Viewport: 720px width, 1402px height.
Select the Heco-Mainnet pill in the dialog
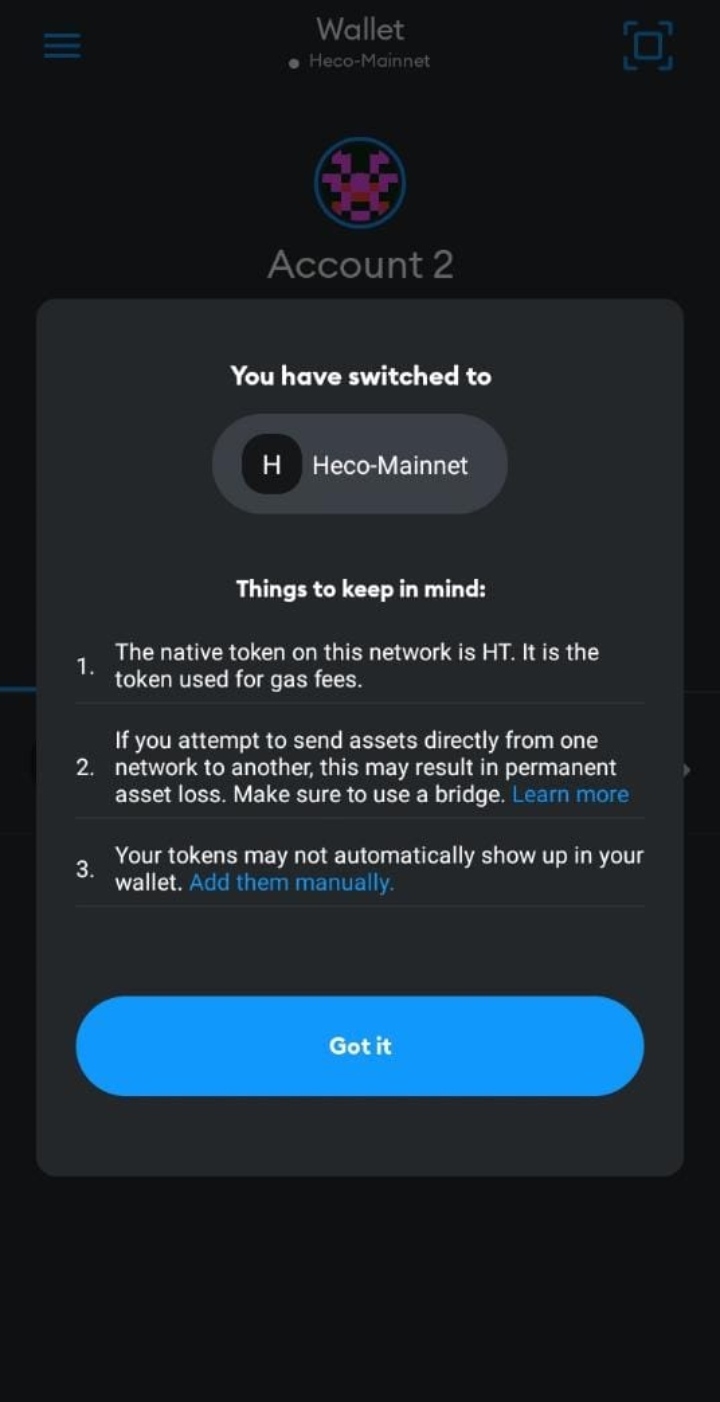tap(360, 464)
